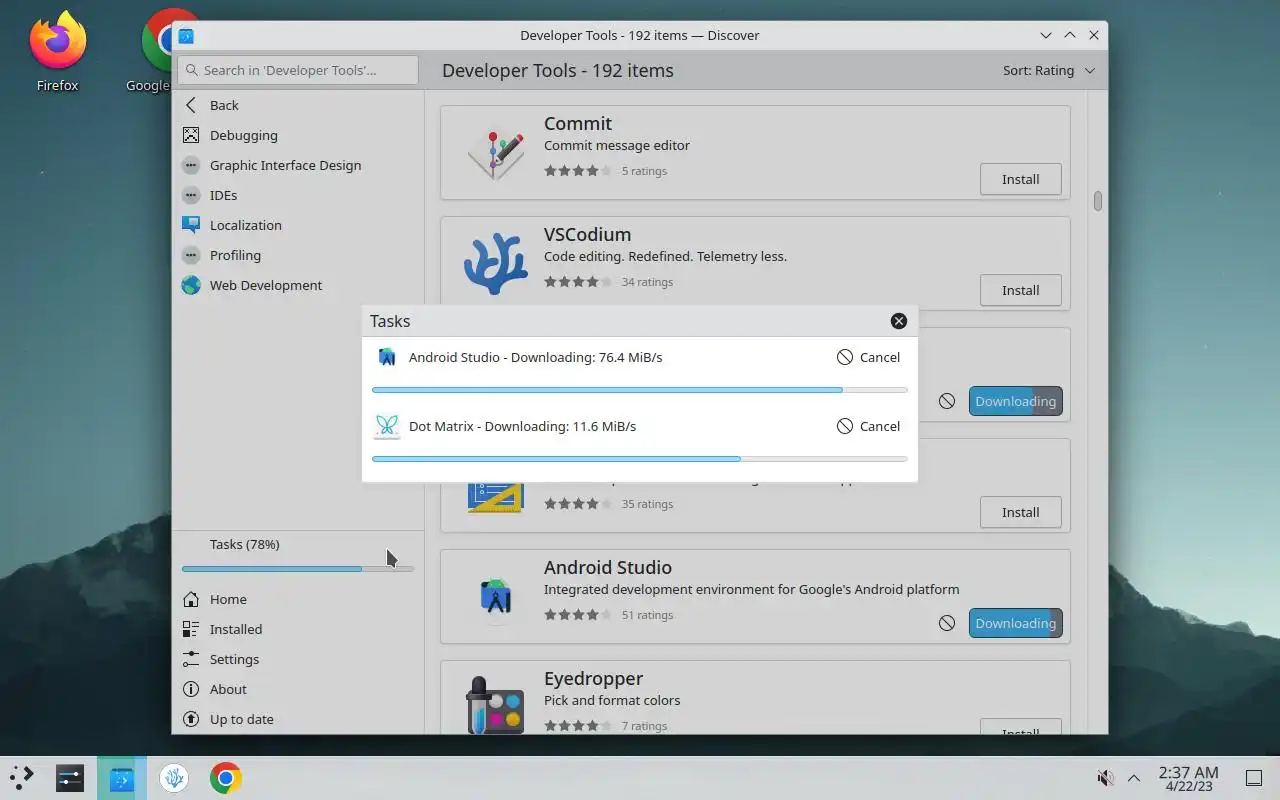Screen dimensions: 1280x800
Task: Open the VSCodium app title
Action: 587,234
